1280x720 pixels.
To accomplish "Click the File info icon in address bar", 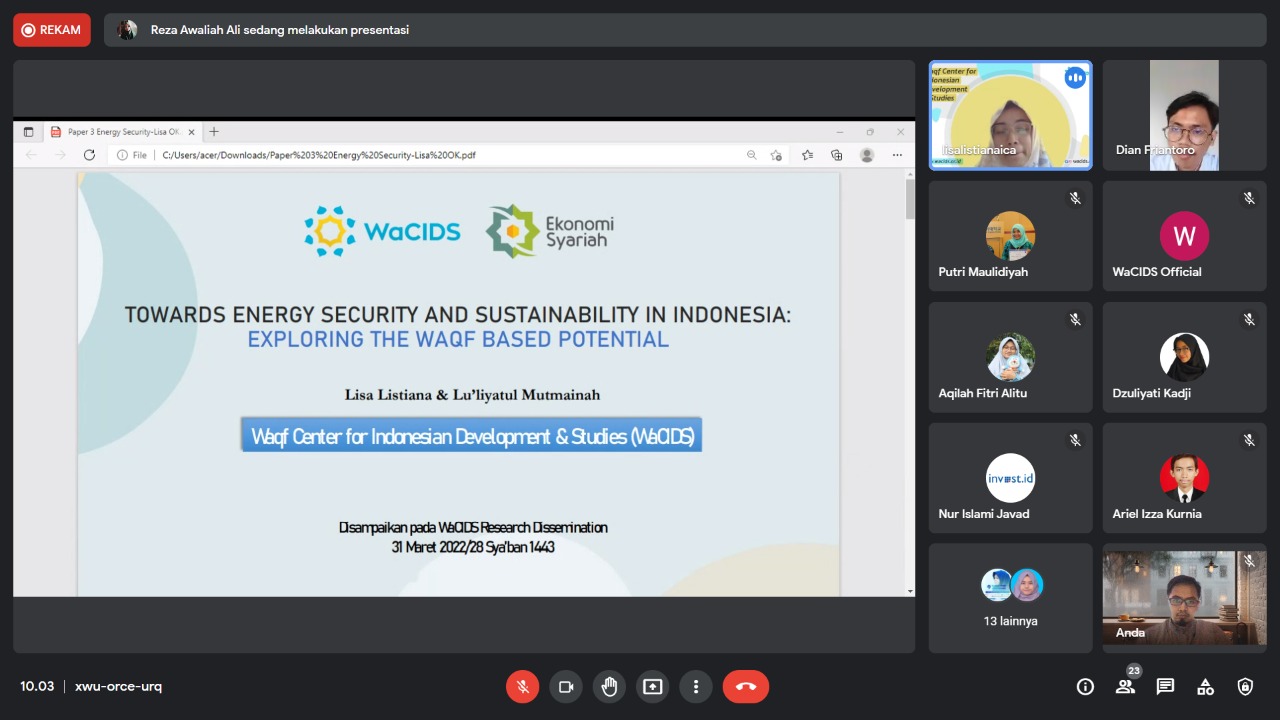I will 131,155.
